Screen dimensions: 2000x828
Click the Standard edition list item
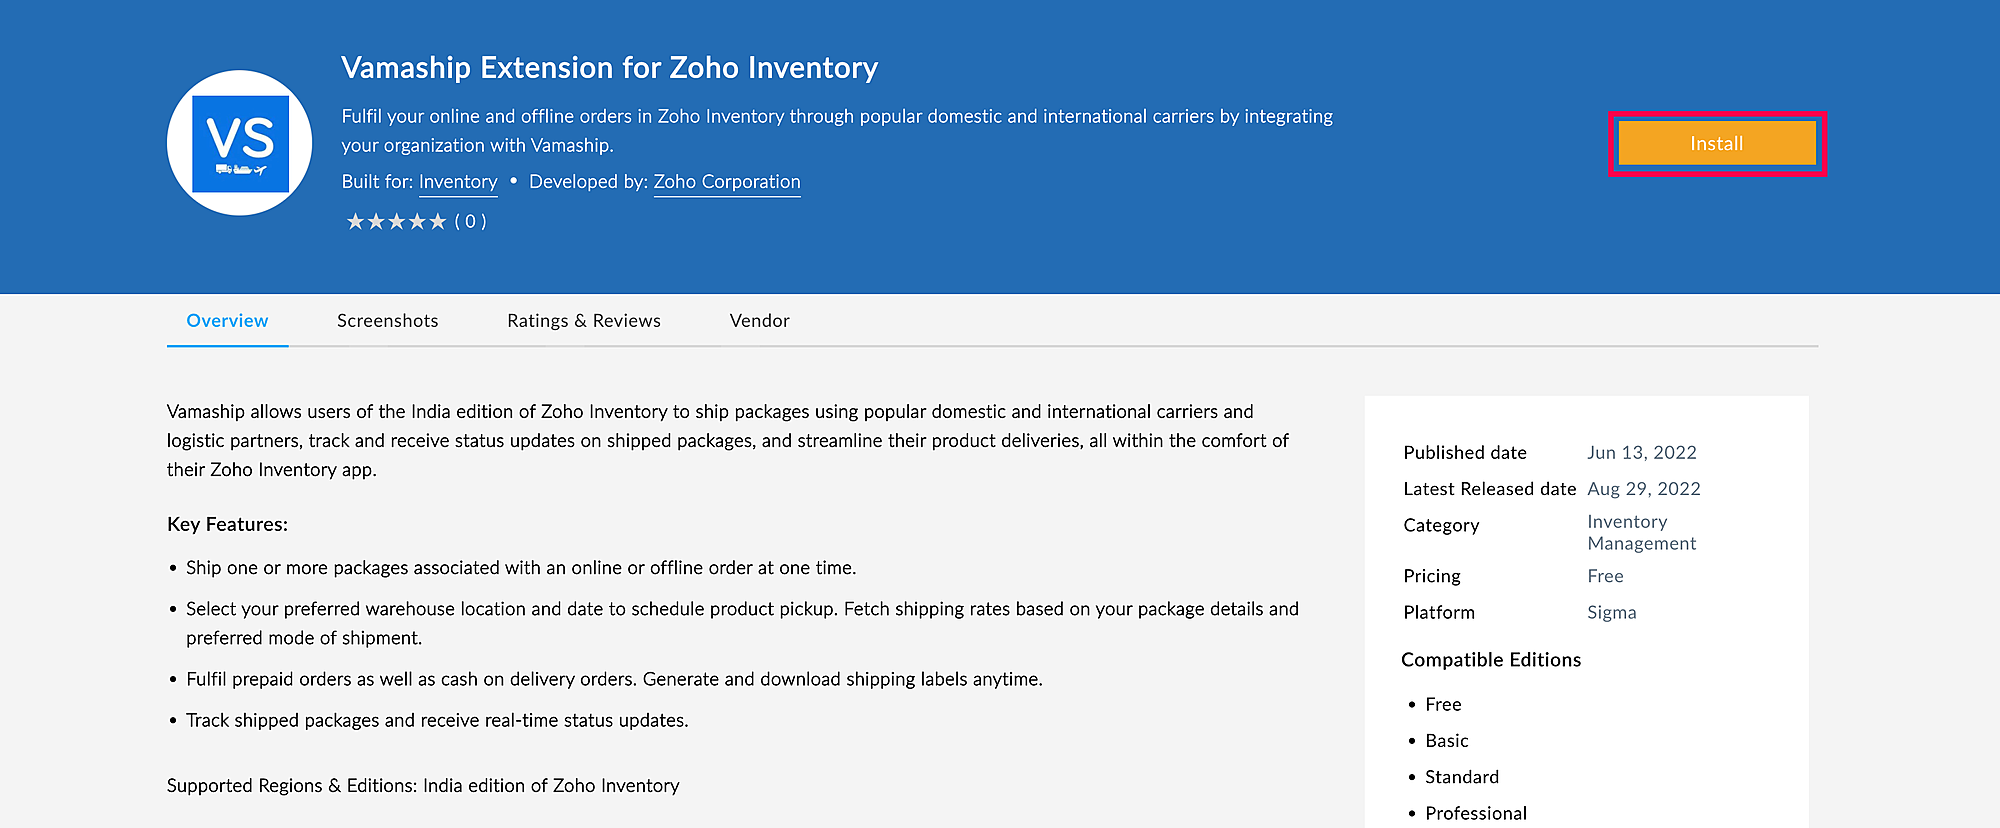tap(1461, 777)
